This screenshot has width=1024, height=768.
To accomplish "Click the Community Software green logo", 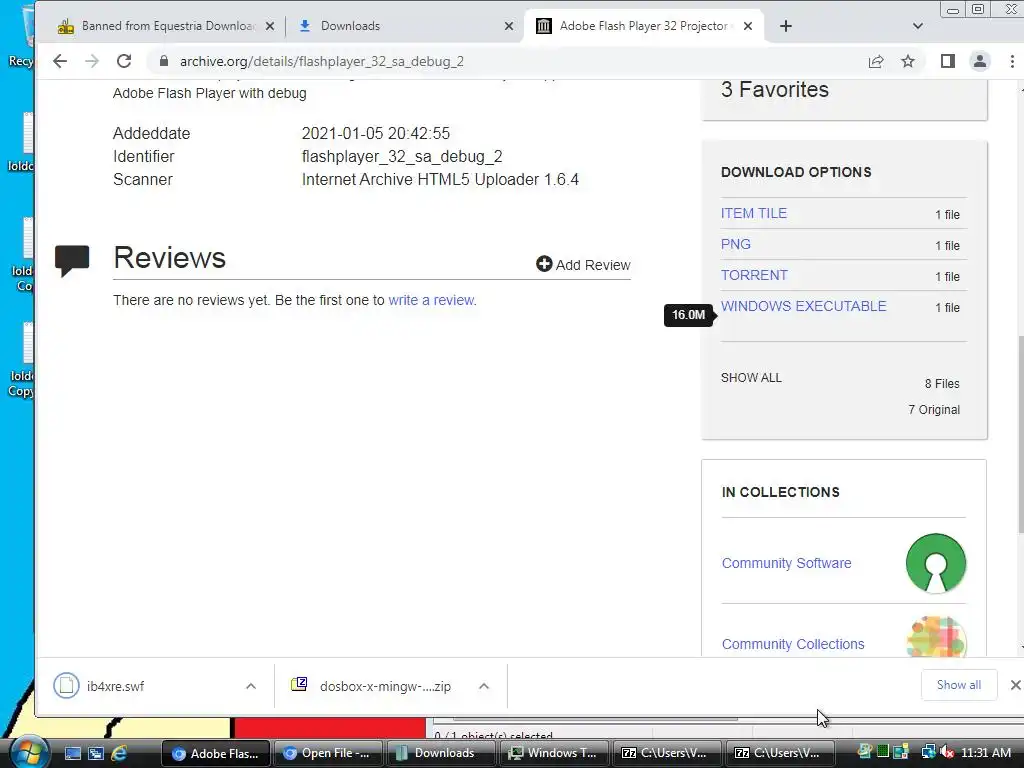I will [936, 564].
